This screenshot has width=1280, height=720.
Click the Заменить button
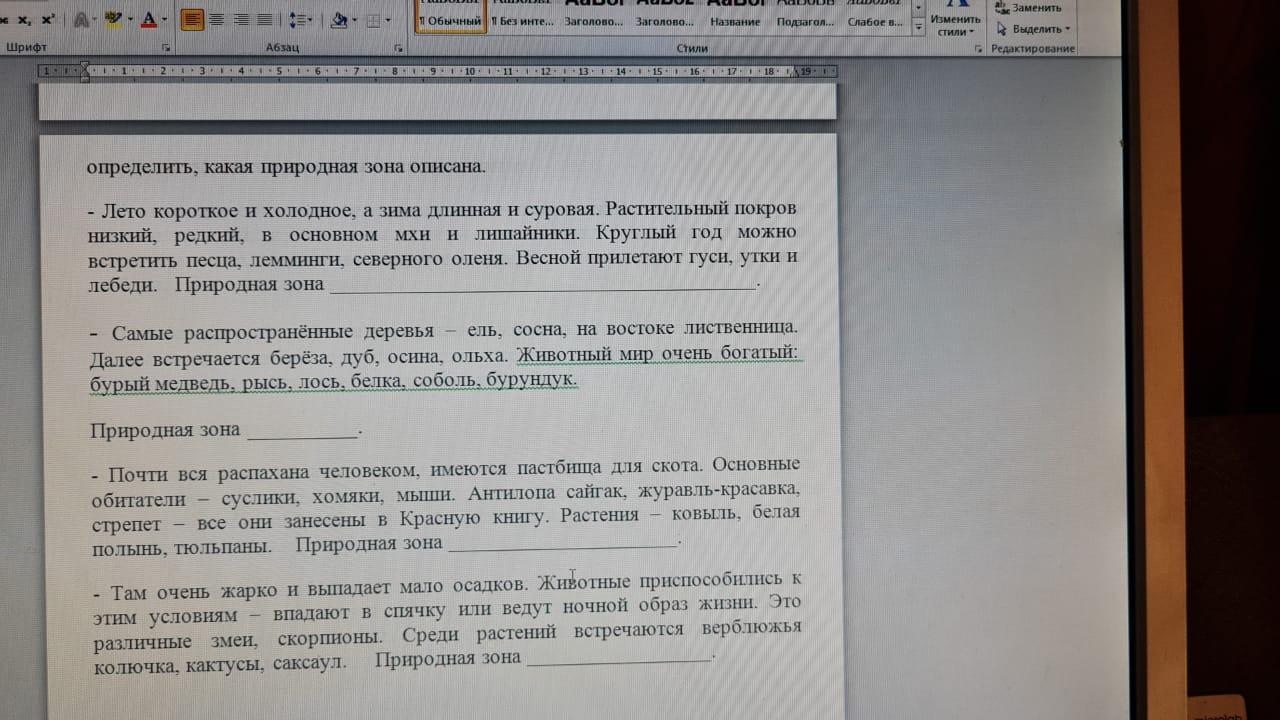(x=1029, y=8)
